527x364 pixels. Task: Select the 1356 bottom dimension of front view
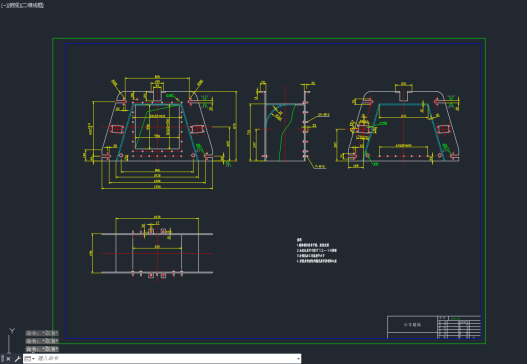point(157,187)
